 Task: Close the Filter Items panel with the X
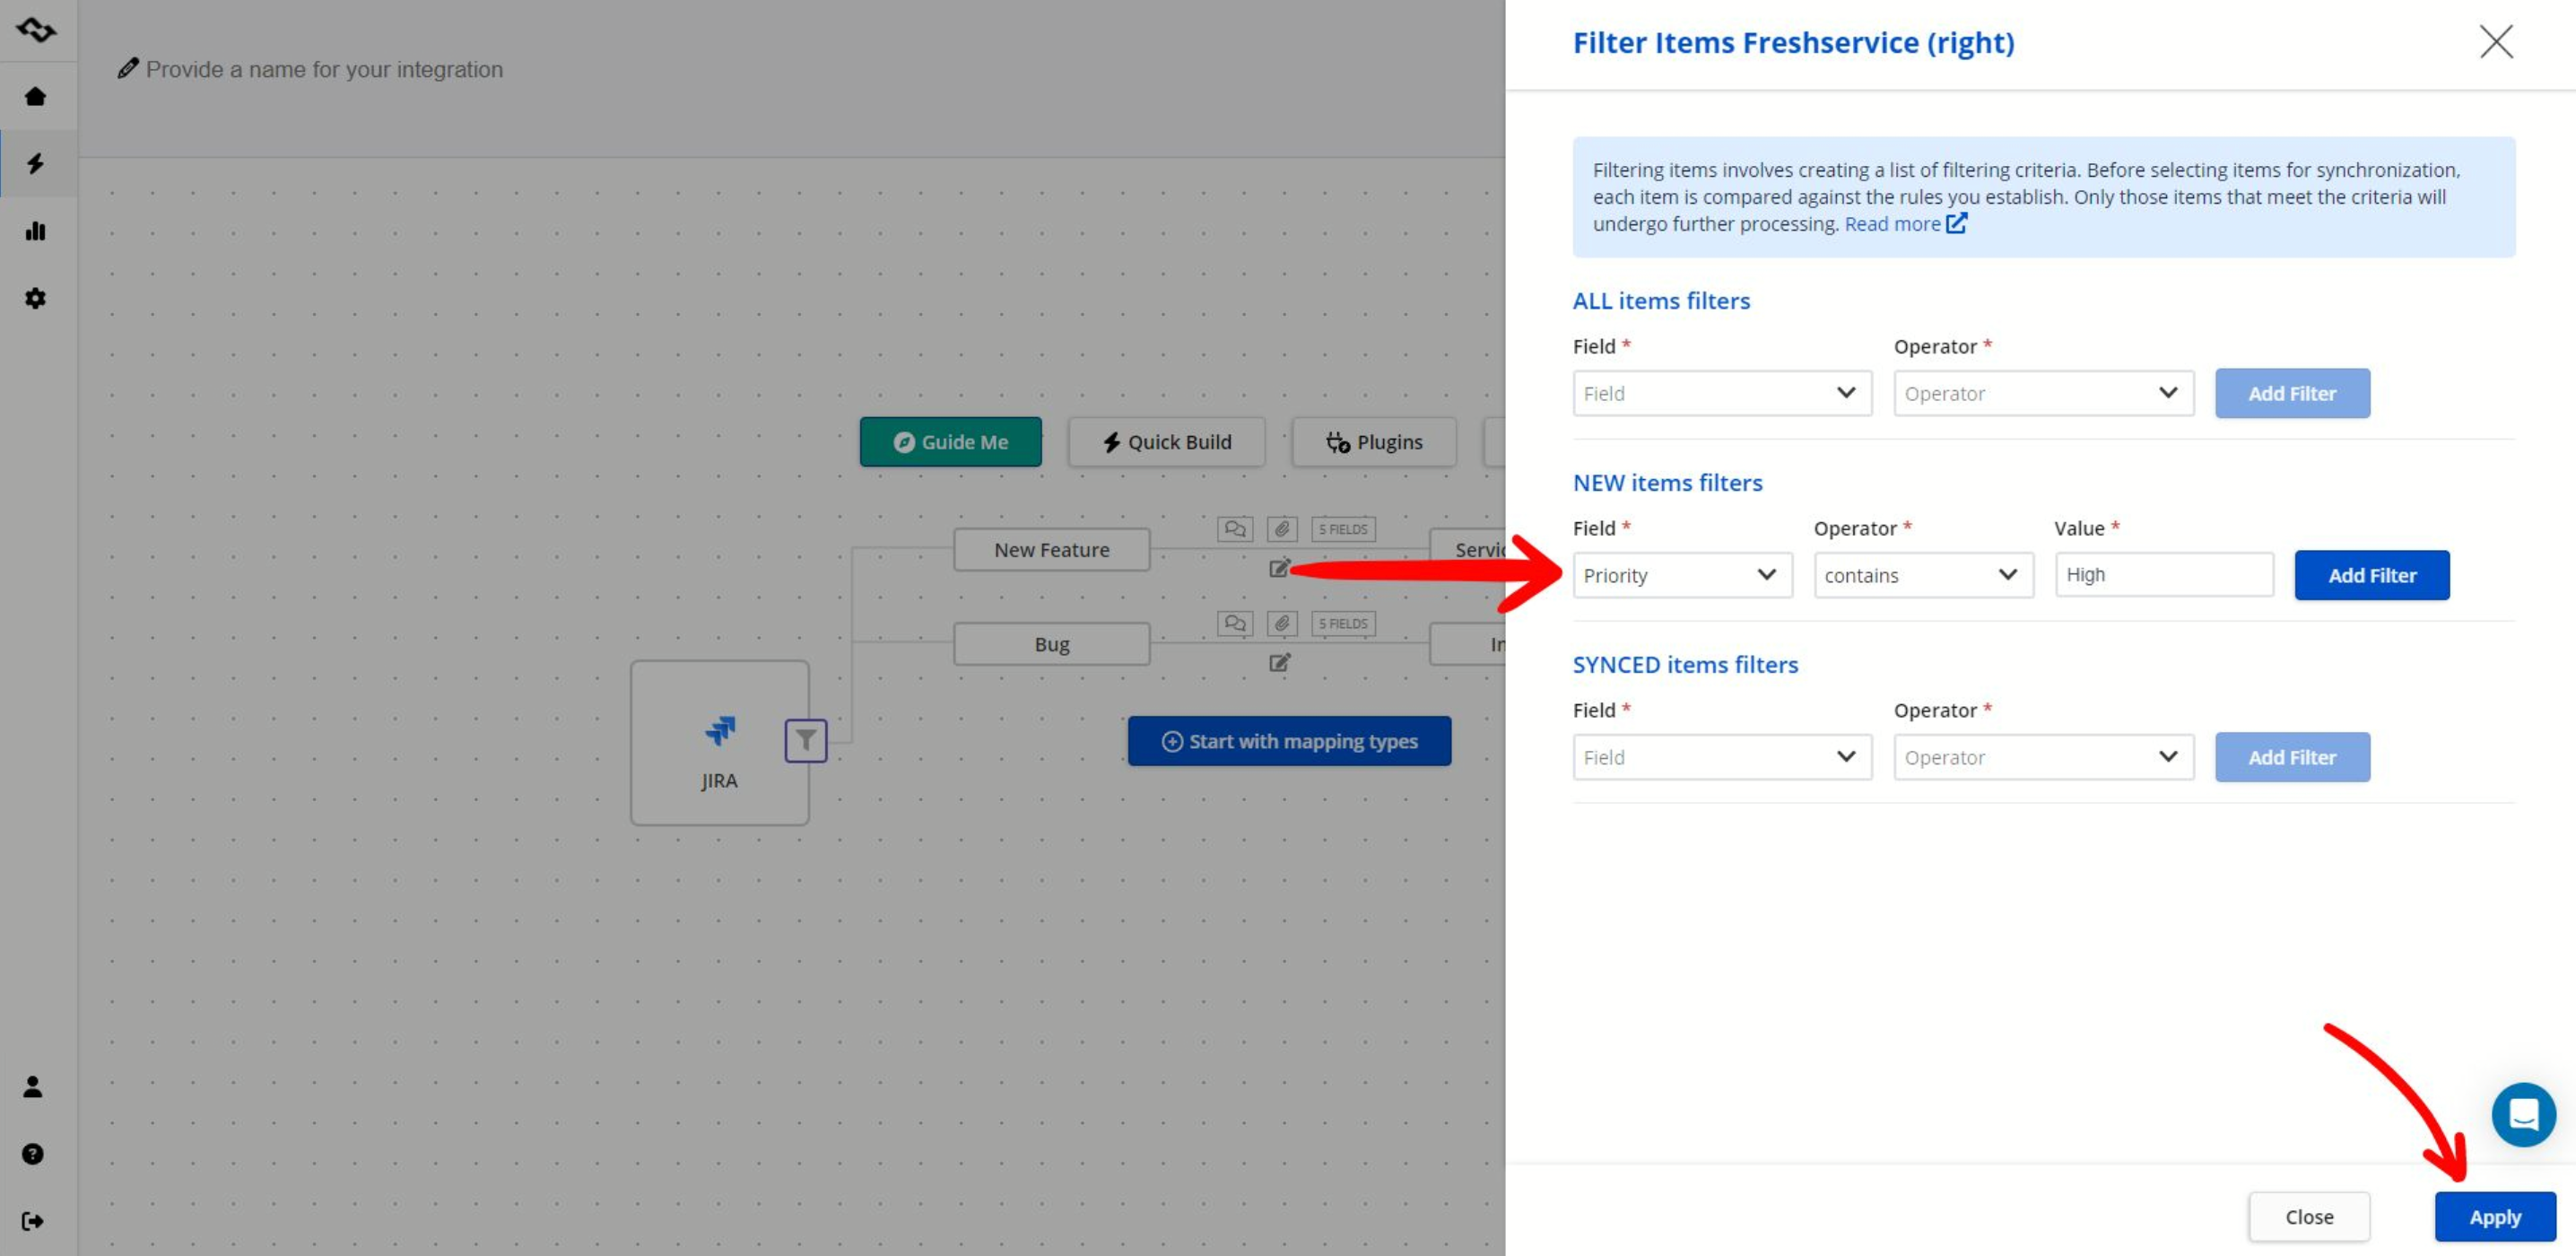click(x=2496, y=42)
